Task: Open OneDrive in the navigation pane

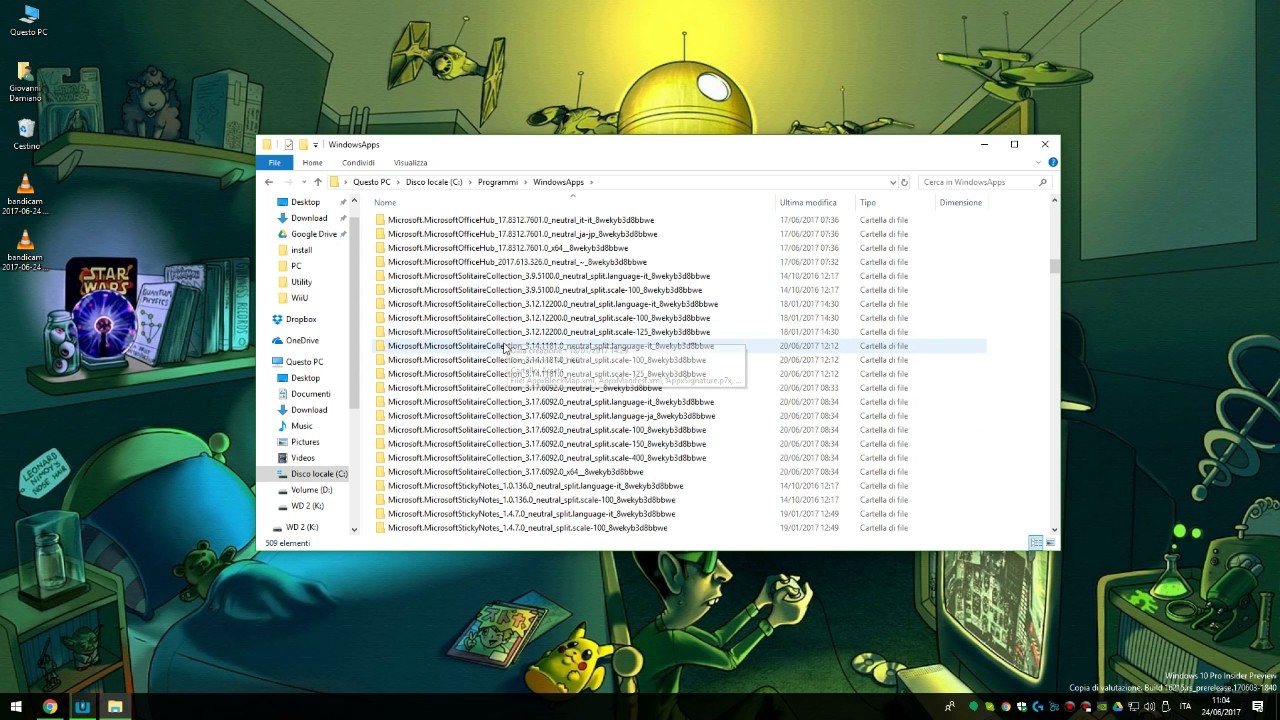Action: [302, 340]
